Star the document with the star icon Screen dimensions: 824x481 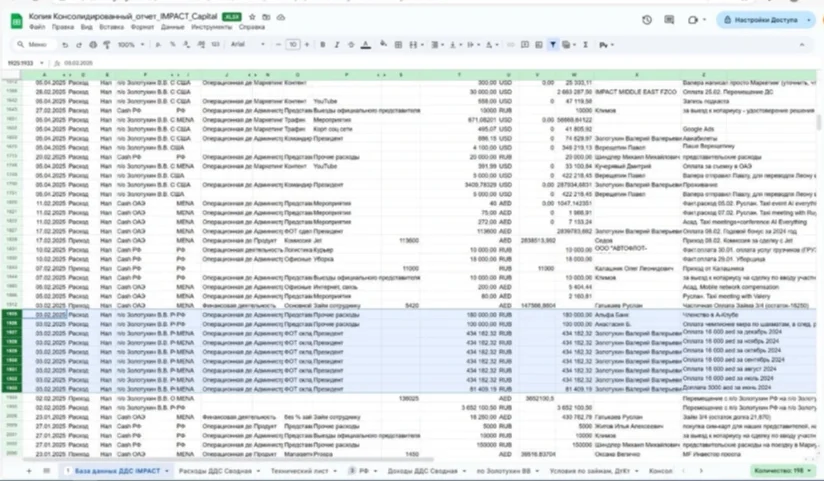point(252,17)
